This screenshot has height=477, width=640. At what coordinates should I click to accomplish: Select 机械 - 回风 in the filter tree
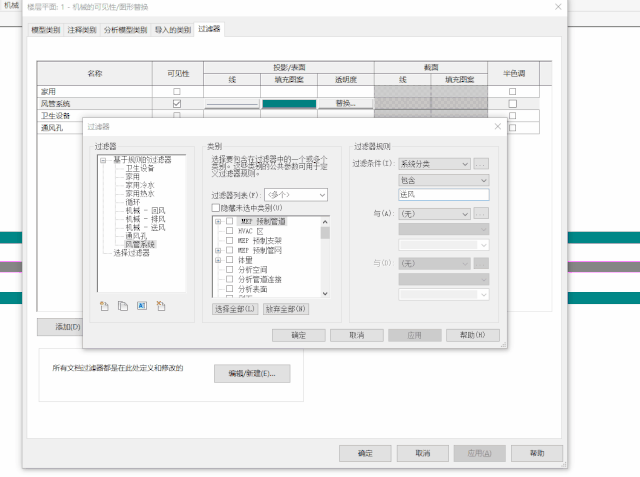coord(145,211)
